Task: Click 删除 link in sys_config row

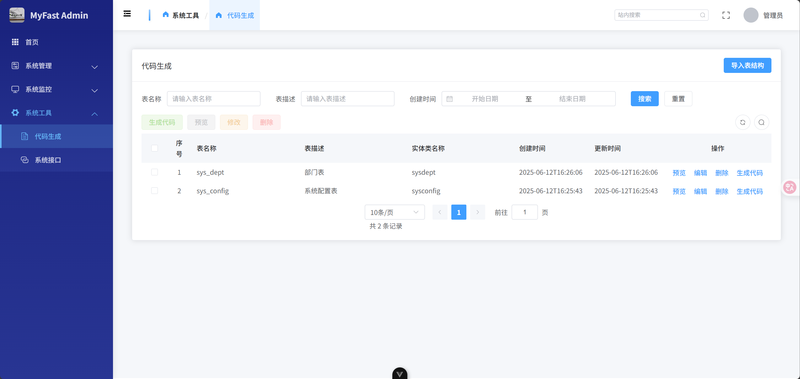Action: click(722, 192)
